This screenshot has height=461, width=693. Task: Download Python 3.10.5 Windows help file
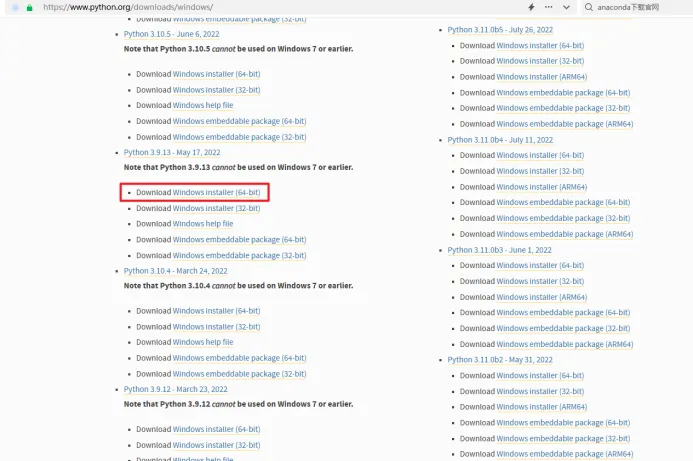point(203,105)
